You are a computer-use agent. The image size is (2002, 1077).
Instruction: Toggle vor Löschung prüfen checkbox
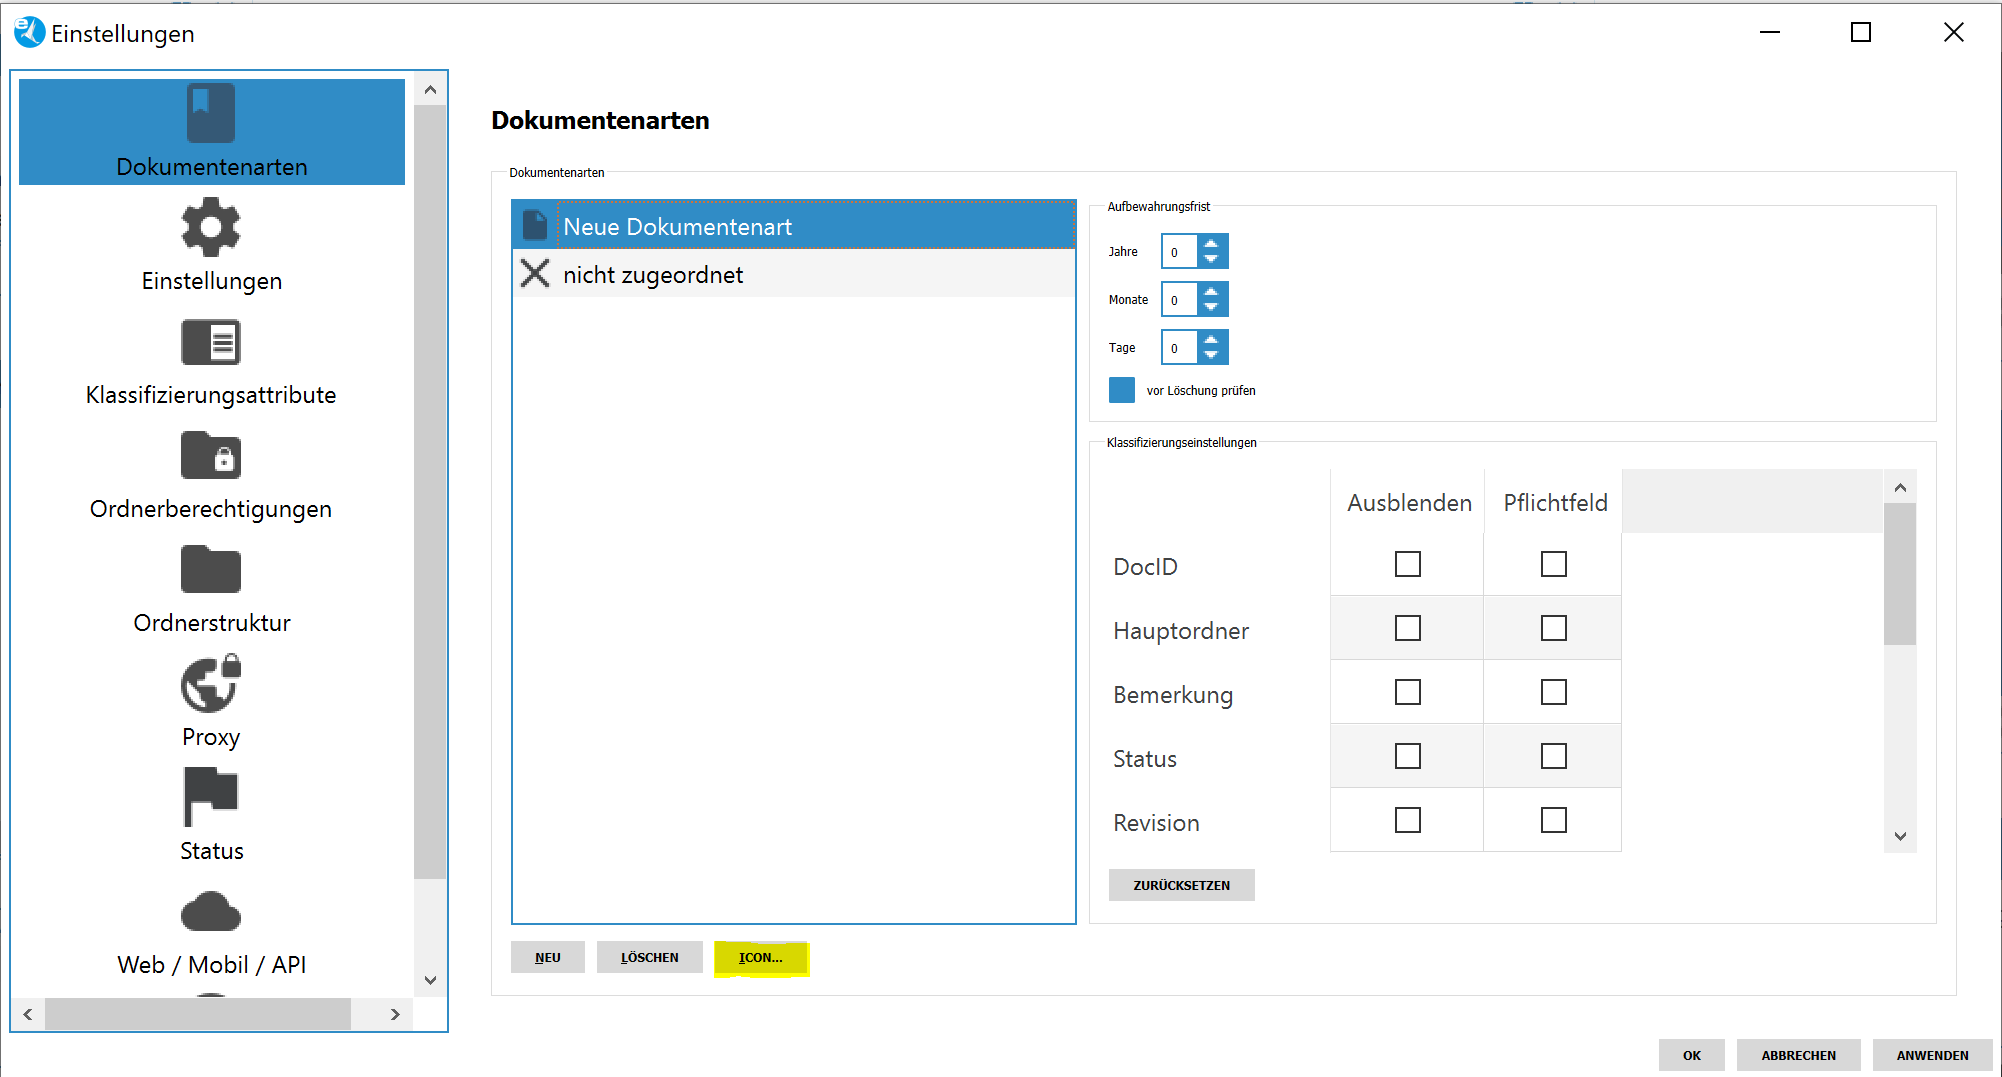(x=1122, y=390)
